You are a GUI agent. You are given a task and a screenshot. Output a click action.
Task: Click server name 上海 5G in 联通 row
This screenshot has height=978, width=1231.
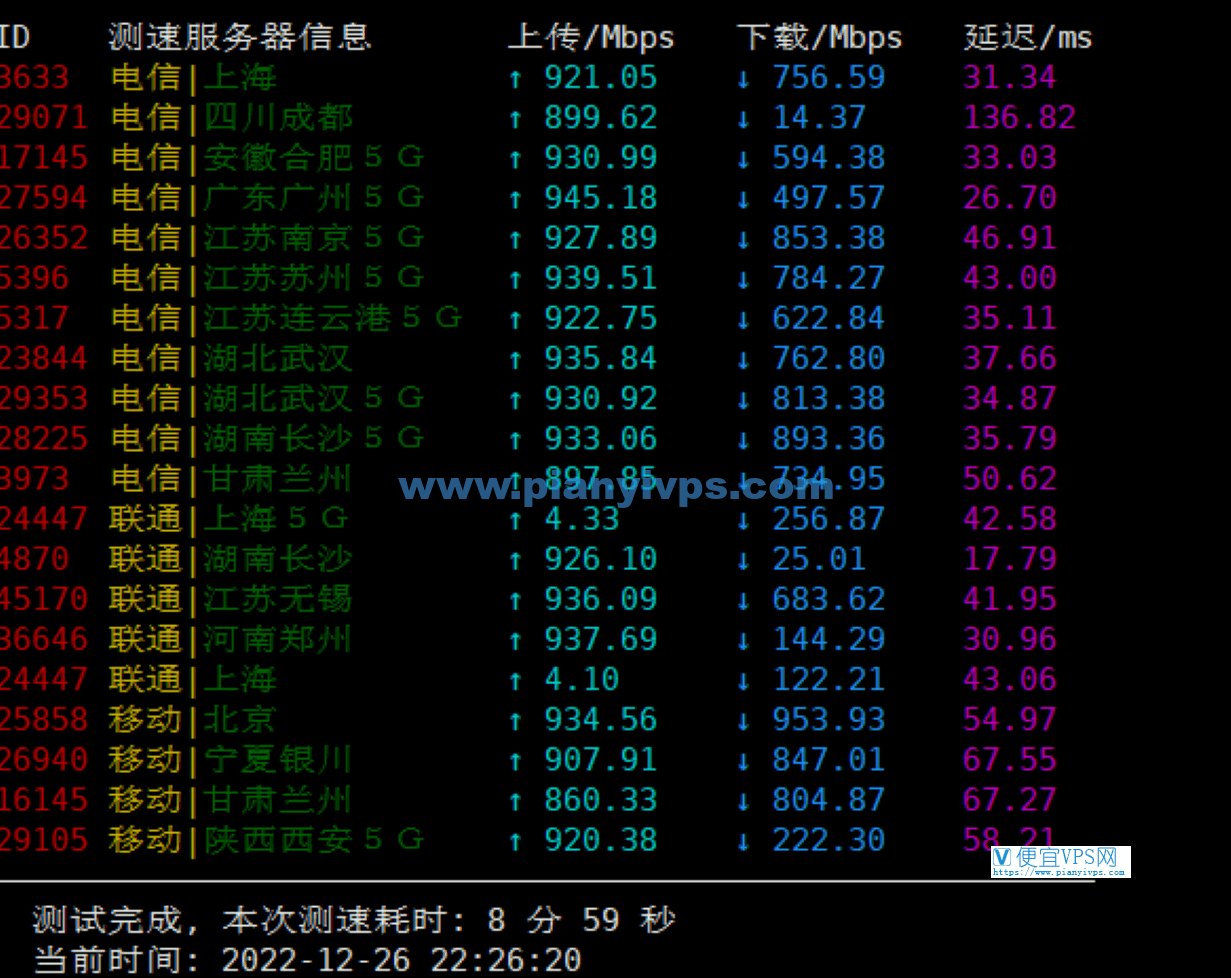pyautogui.click(x=276, y=518)
